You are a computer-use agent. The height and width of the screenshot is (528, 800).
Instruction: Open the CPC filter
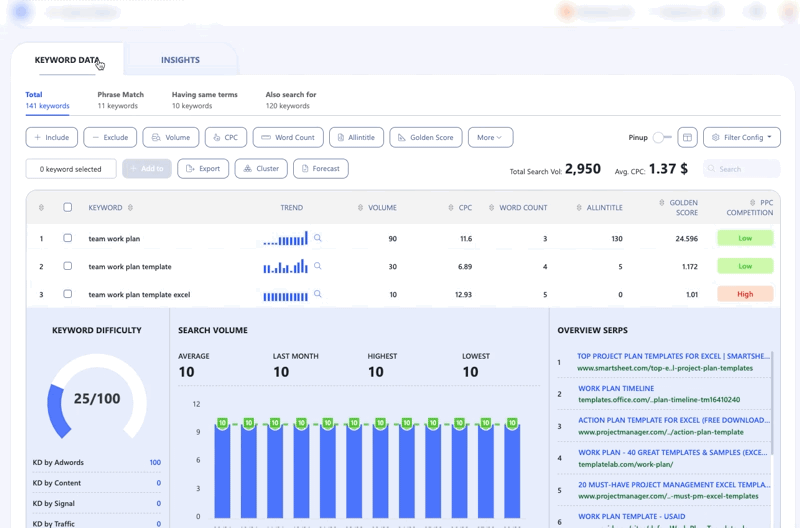tap(226, 137)
